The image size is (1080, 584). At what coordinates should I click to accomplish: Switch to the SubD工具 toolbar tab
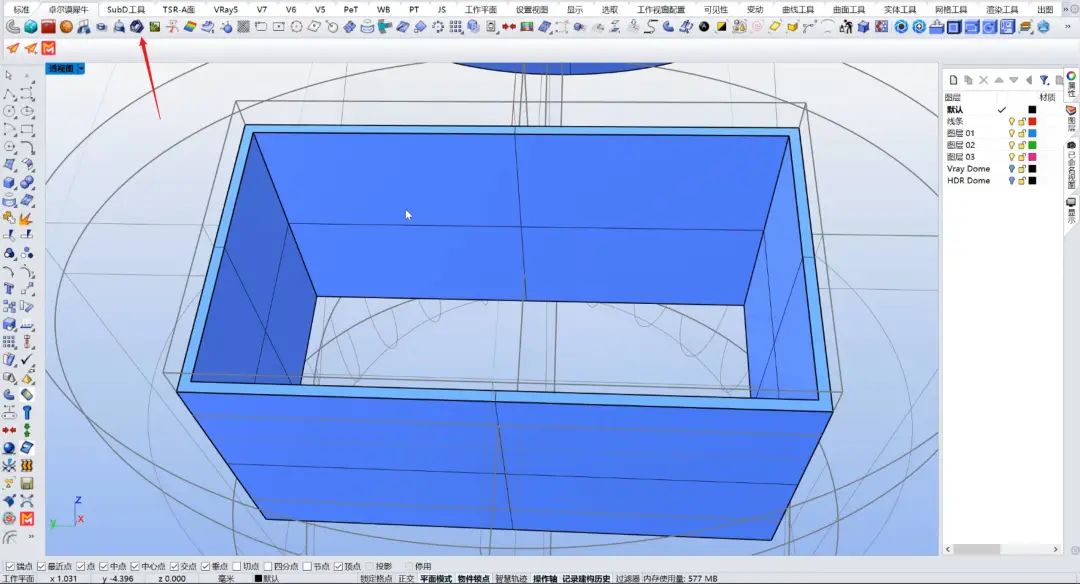[126, 9]
